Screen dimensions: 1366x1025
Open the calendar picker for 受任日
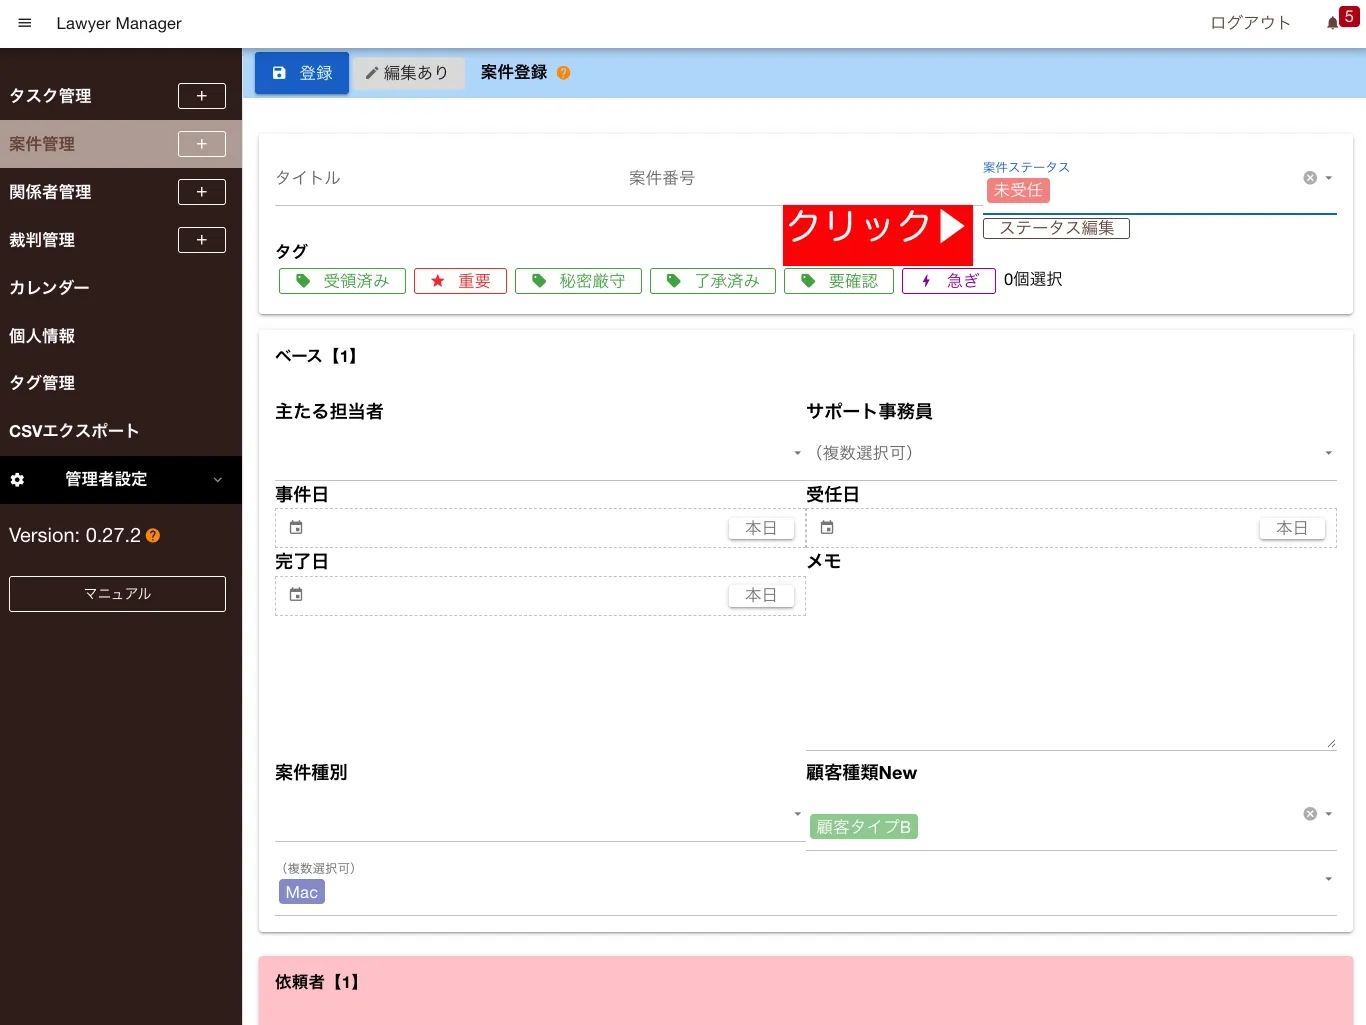point(827,528)
